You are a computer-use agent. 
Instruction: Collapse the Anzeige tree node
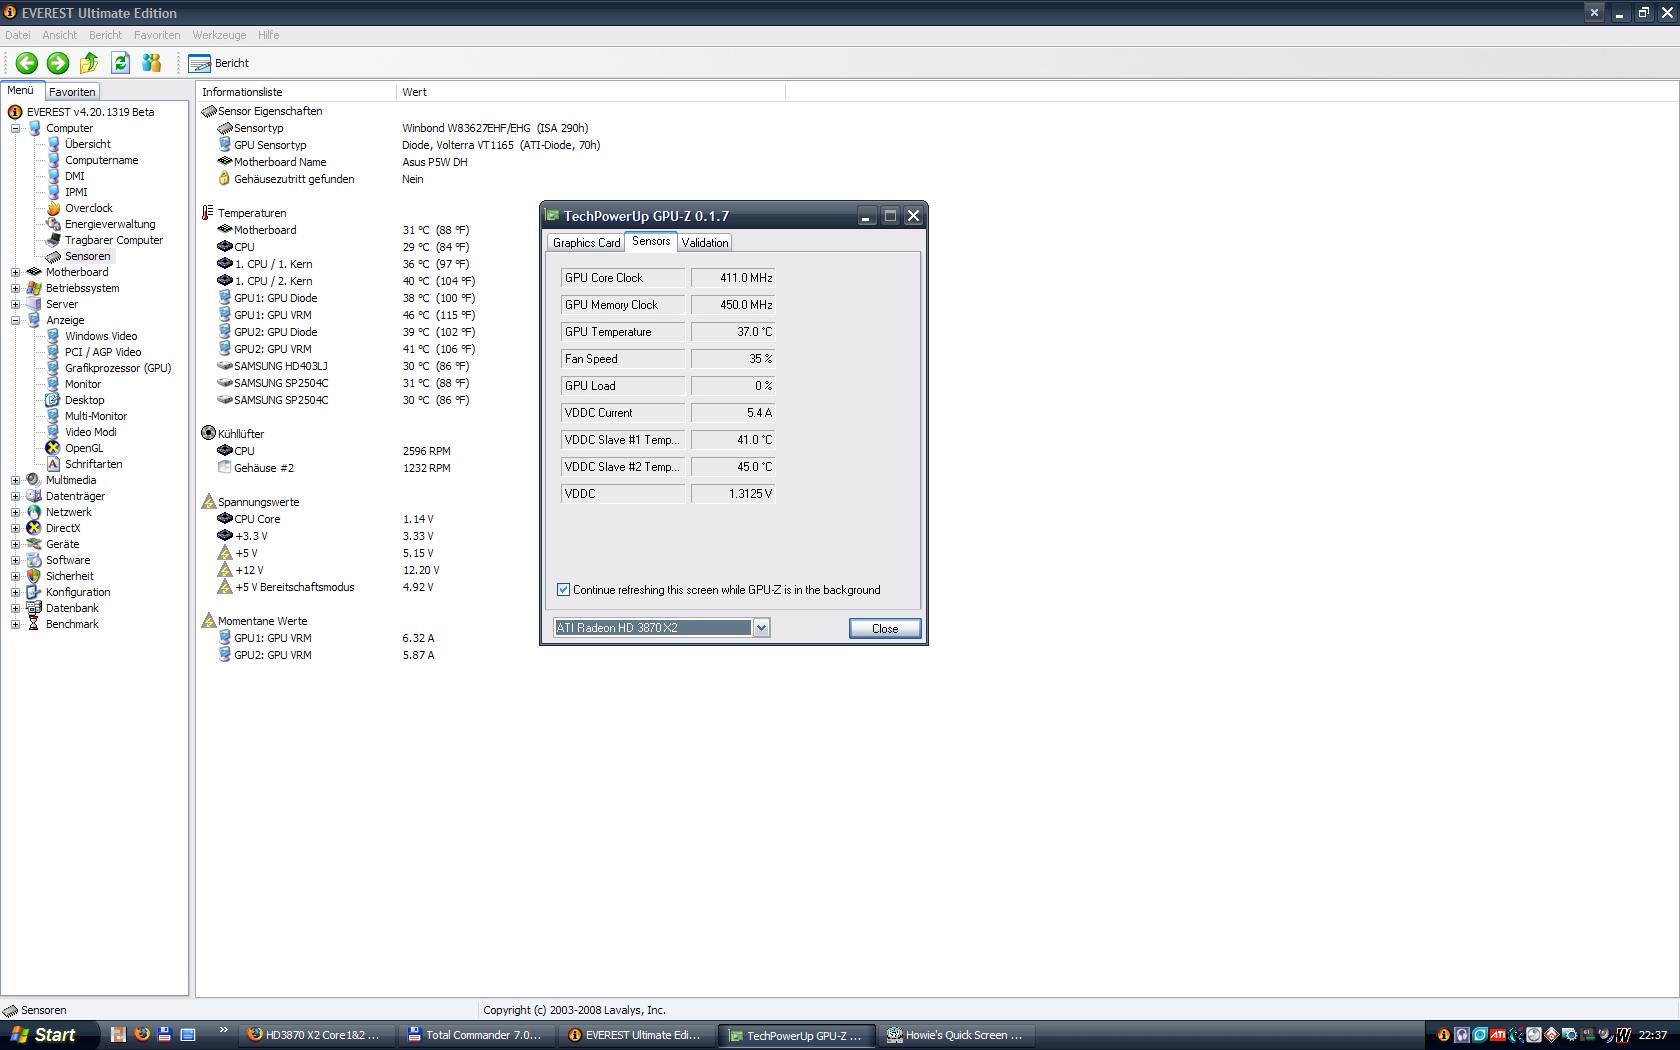15,320
